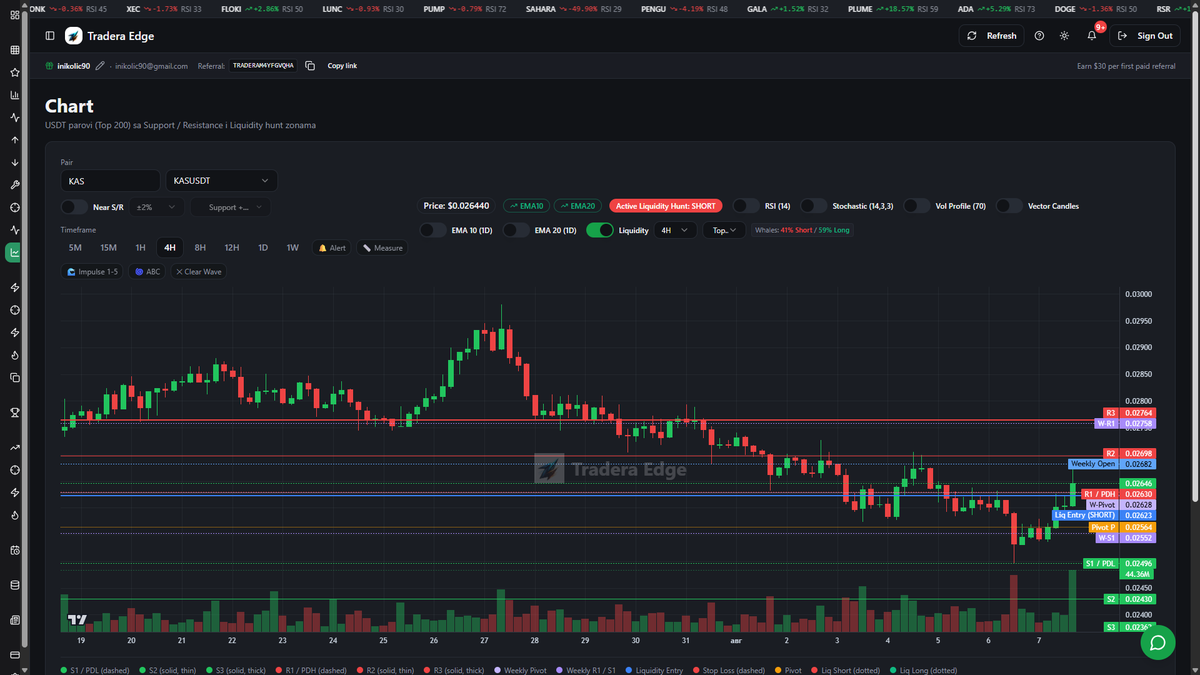
Task: Select the 1H timeframe
Action: point(141,247)
